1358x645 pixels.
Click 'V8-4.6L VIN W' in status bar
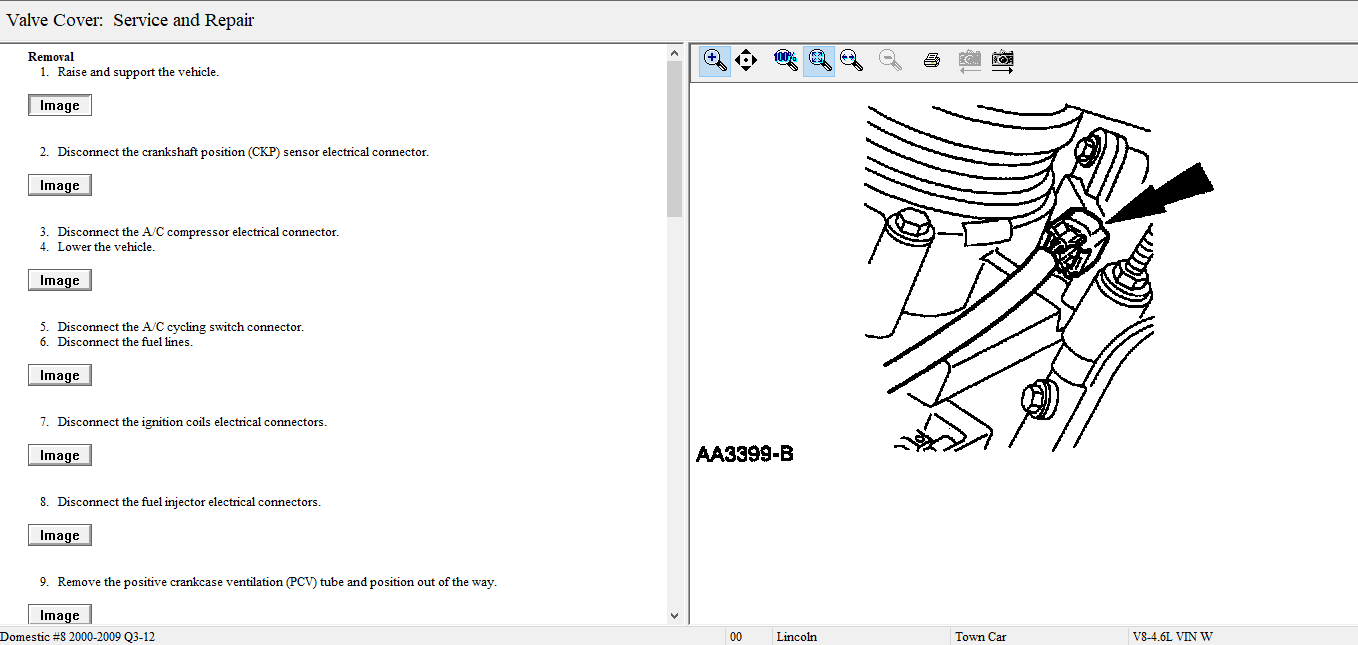coord(1172,637)
